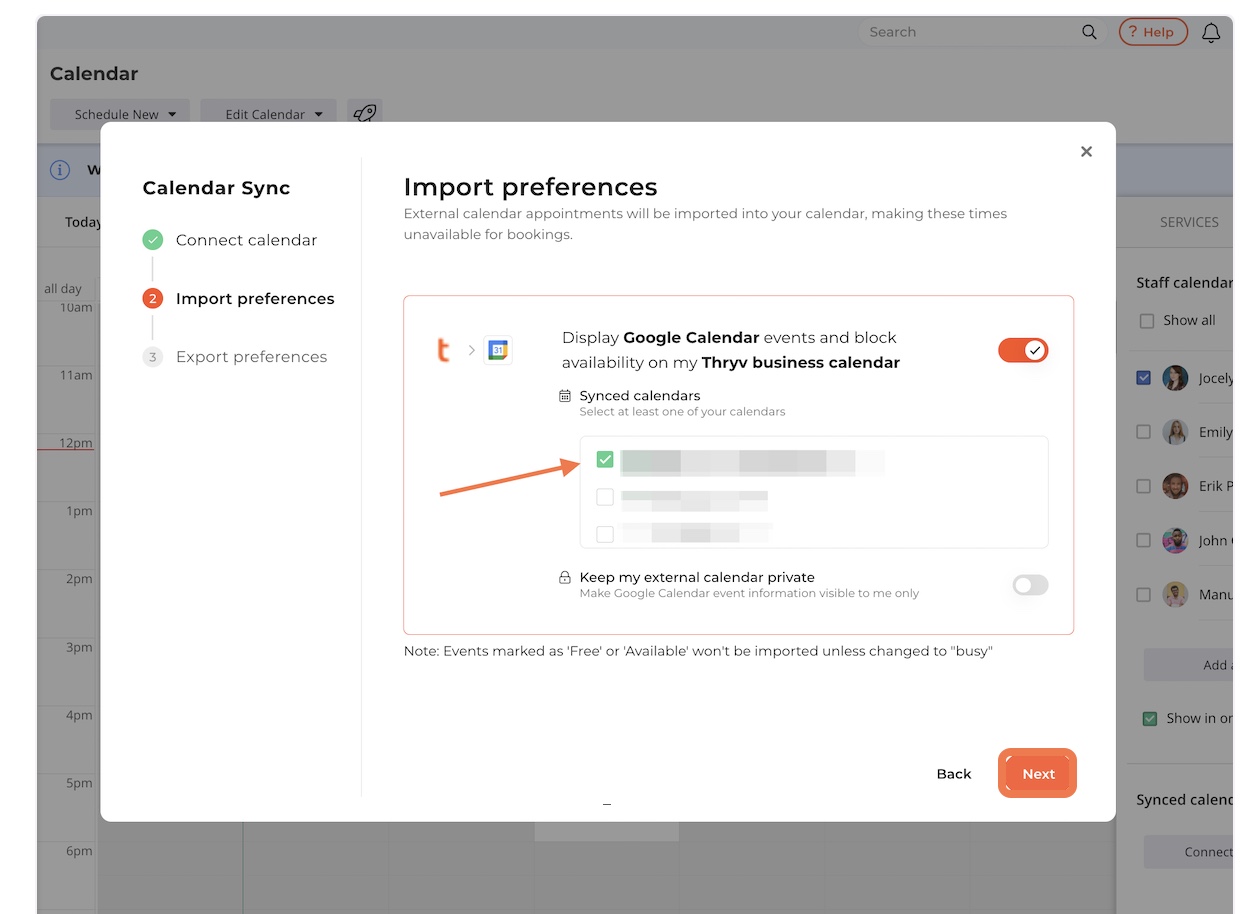Screen dimensions: 1248x914
Task: Click the info icon in banner
Action: tap(60, 170)
